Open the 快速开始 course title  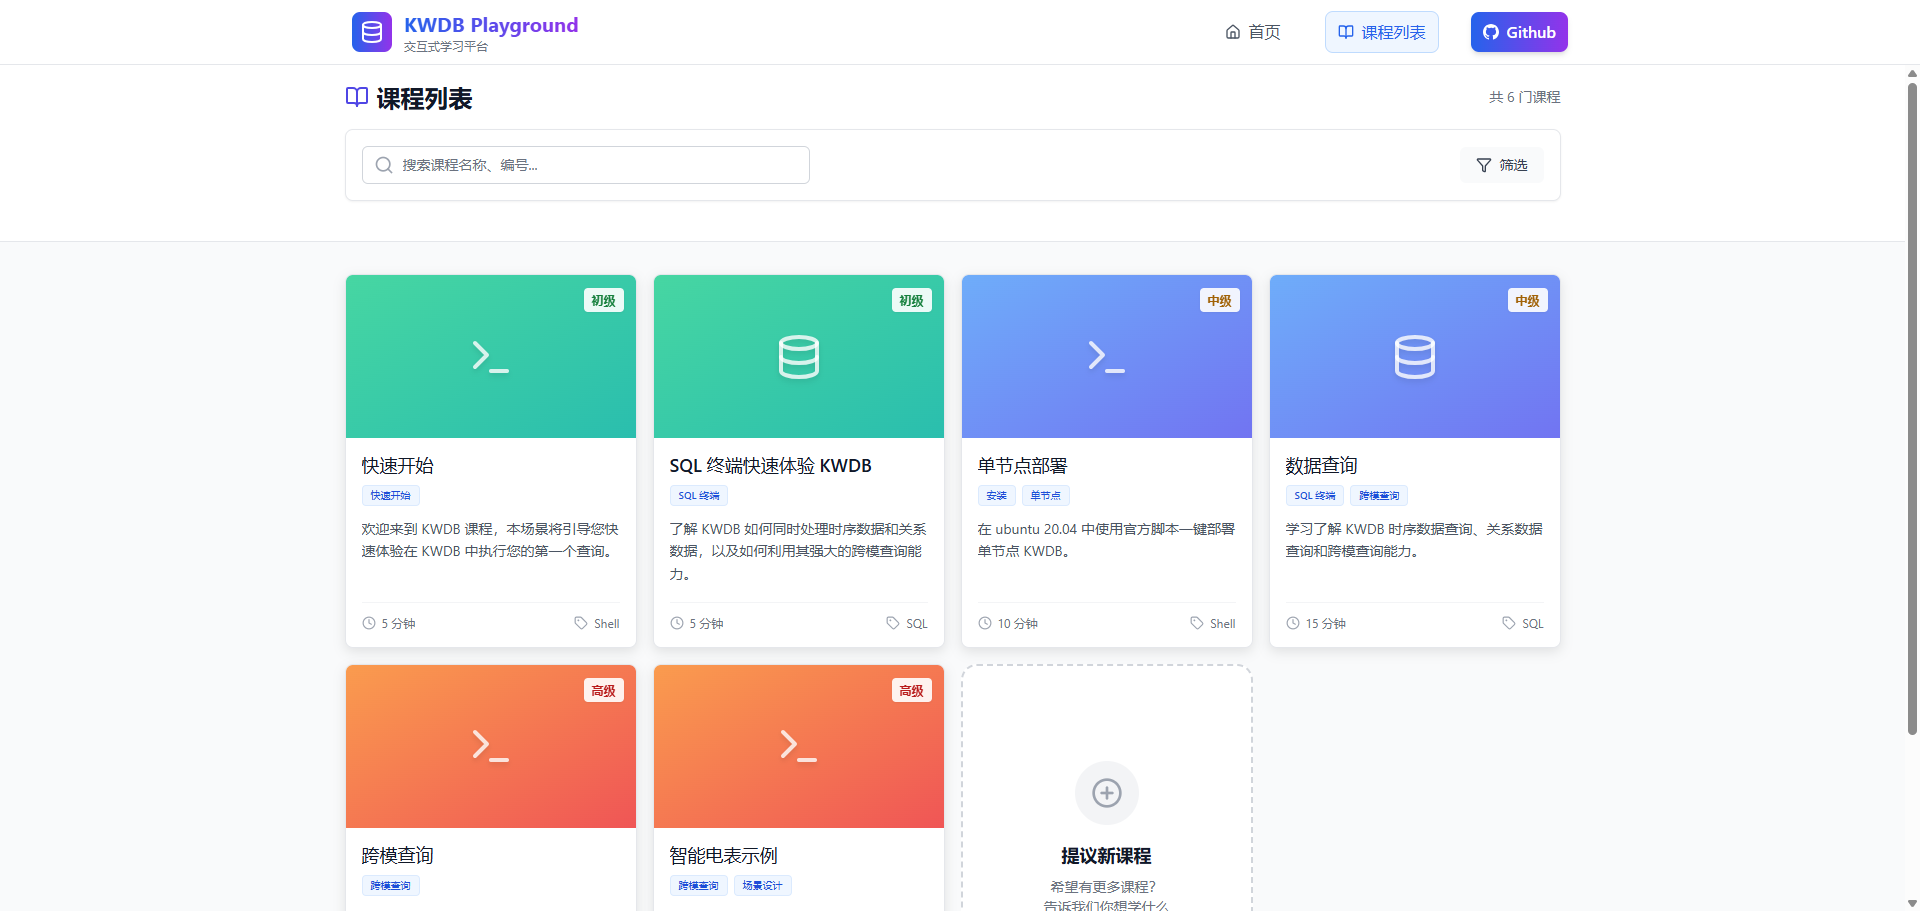coord(398,466)
